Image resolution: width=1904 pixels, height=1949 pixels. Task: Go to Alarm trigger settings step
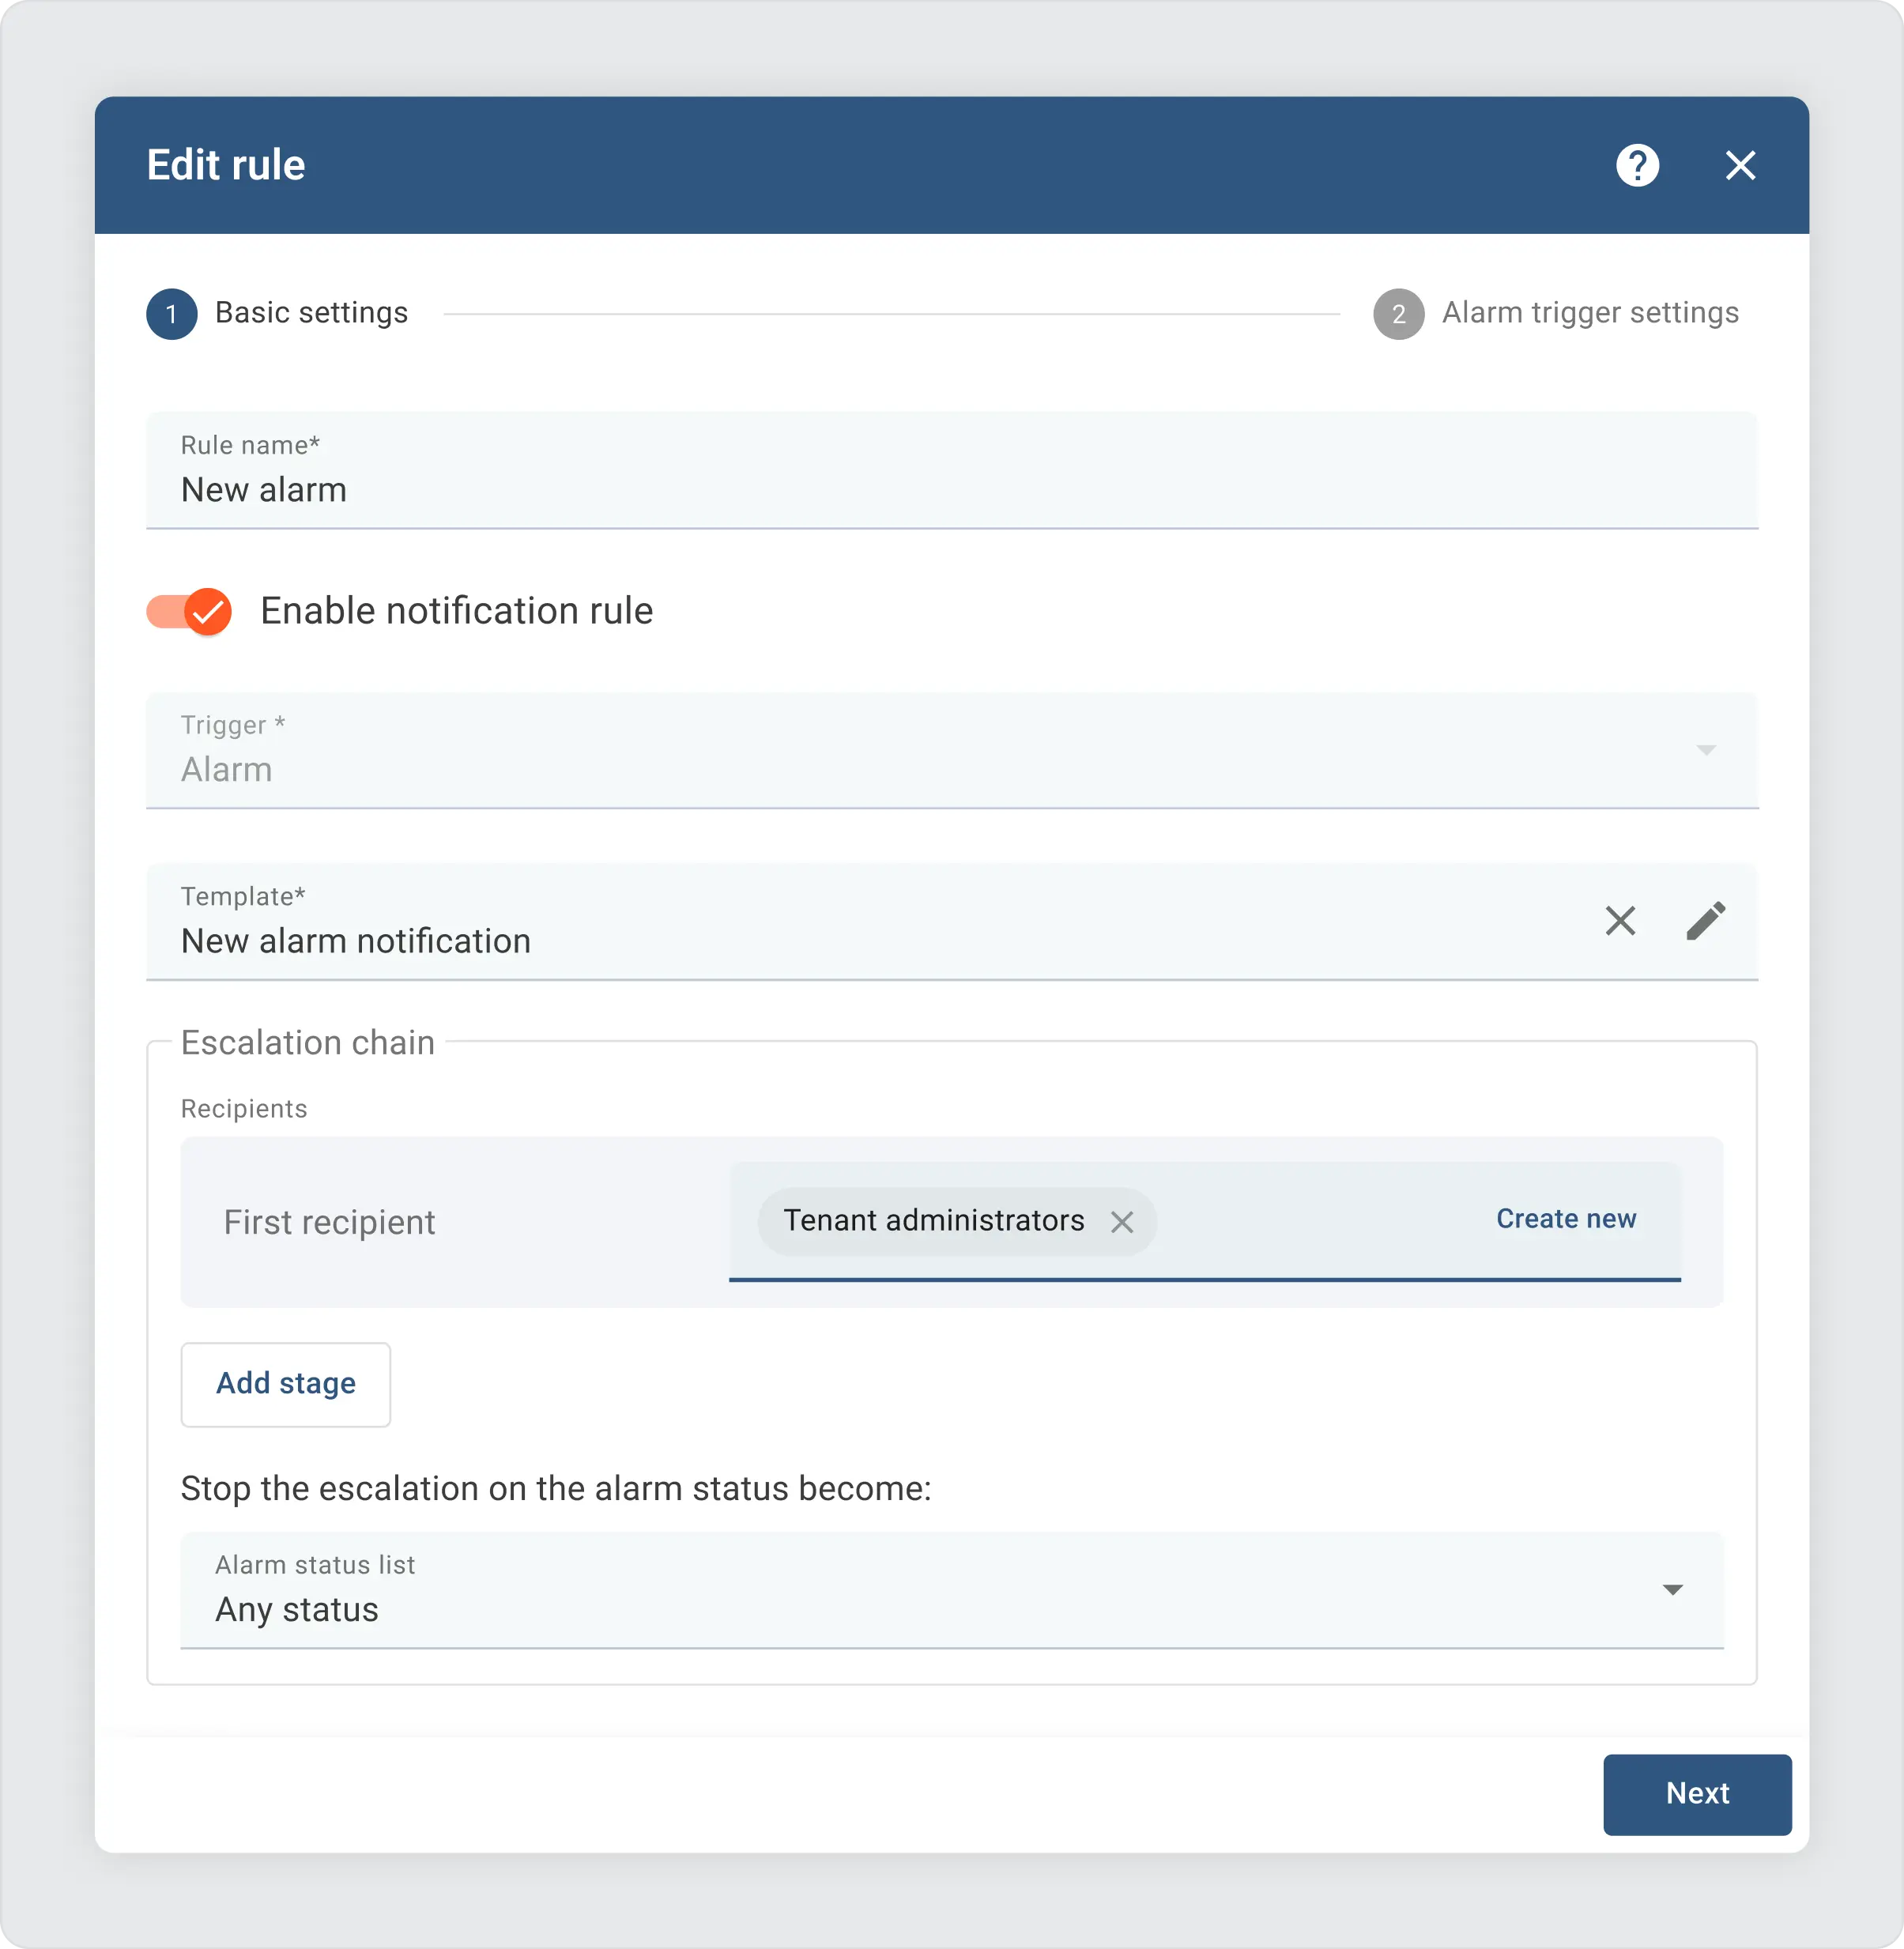[x=1589, y=313]
